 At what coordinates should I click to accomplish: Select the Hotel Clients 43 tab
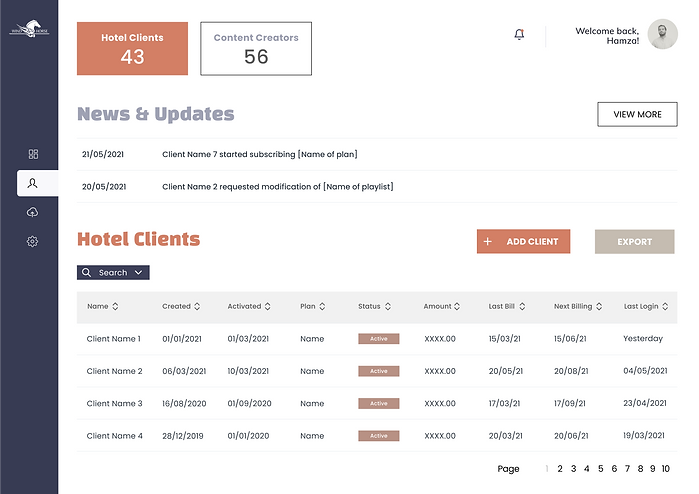132,49
